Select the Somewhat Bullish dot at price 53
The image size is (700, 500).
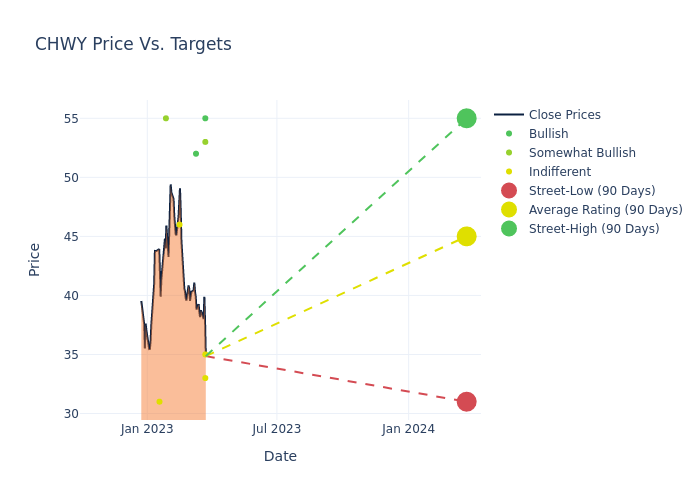click(x=205, y=142)
